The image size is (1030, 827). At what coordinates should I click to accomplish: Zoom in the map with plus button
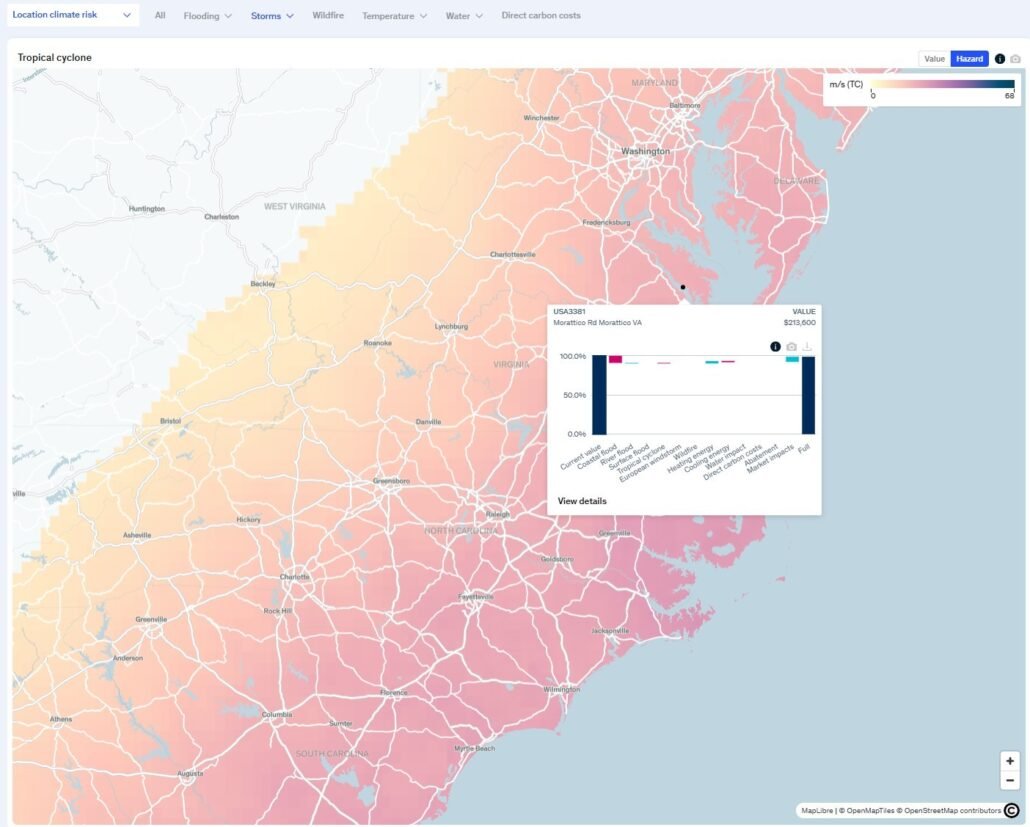[x=1010, y=761]
